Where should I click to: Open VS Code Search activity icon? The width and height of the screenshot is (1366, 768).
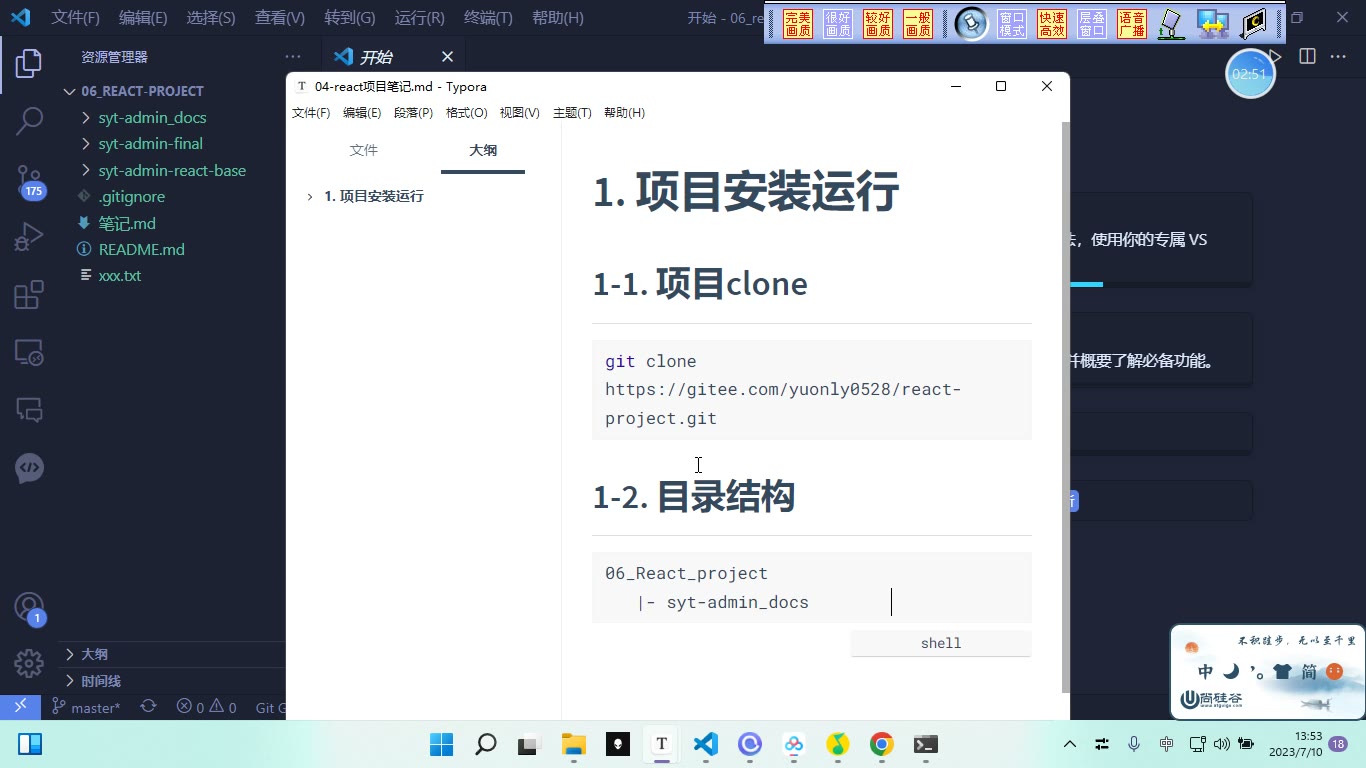tap(29, 122)
